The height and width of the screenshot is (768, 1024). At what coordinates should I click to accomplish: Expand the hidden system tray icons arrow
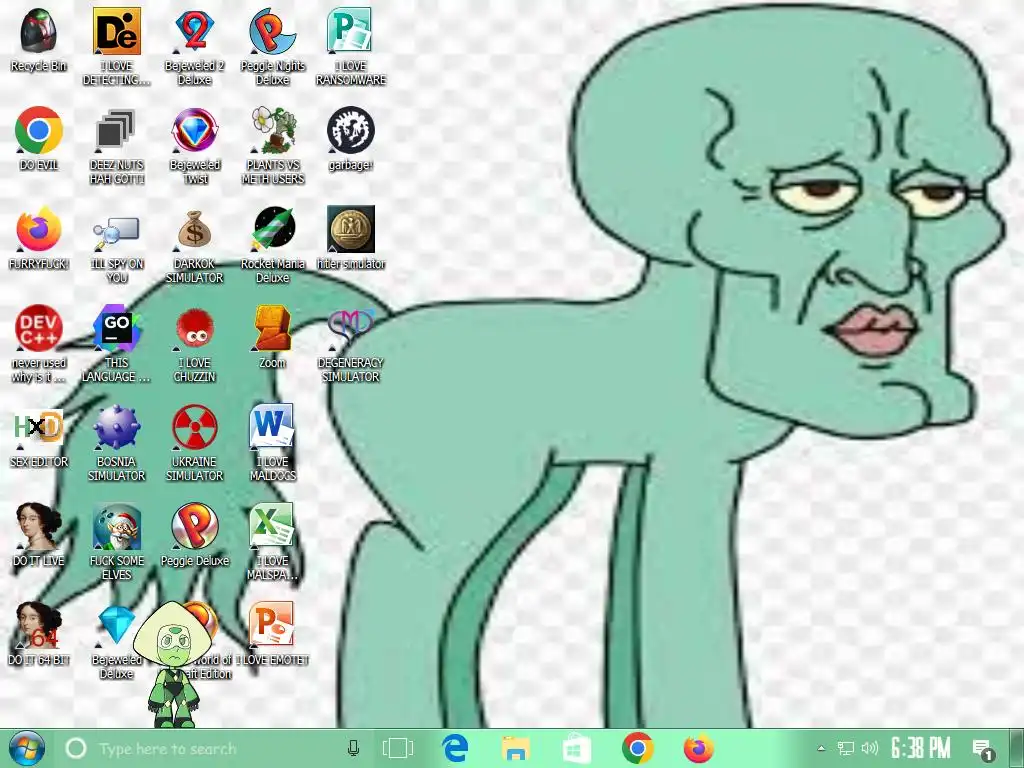[x=822, y=748]
